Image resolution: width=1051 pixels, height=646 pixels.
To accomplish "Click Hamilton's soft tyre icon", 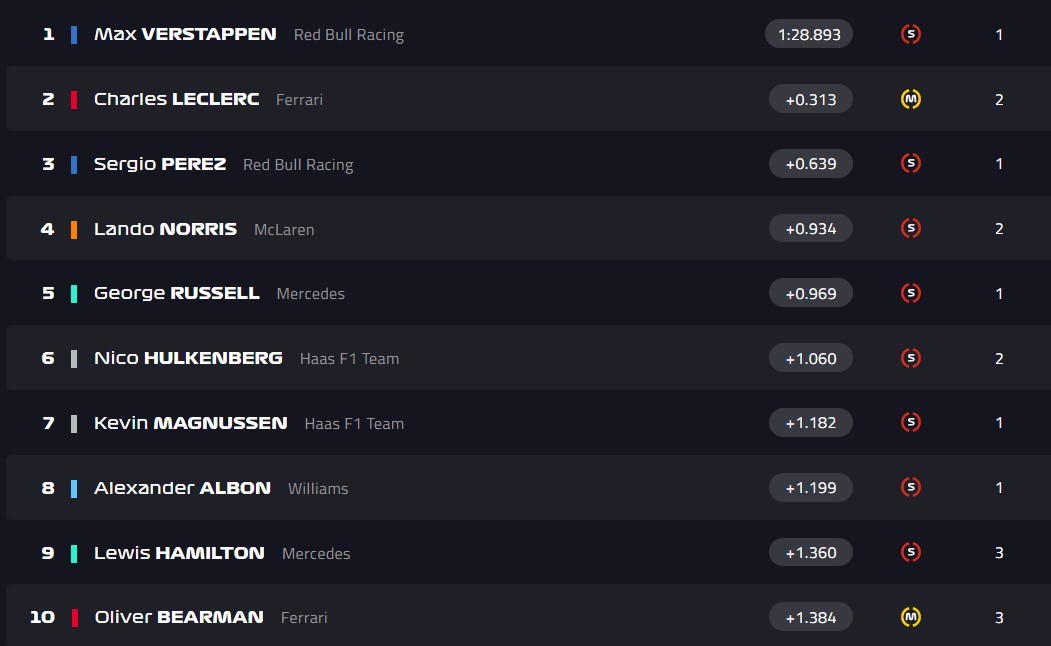I will 910,552.
